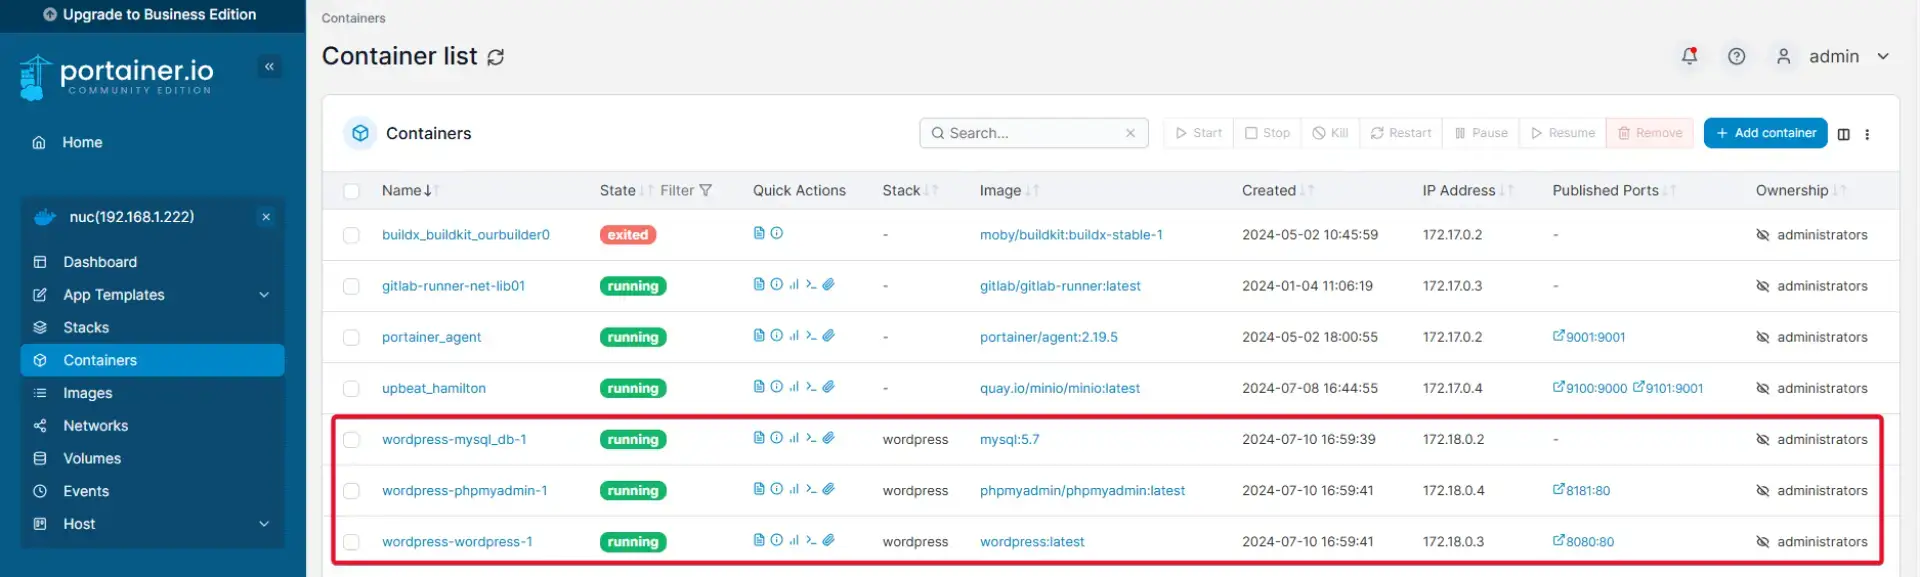This screenshot has height=577, width=1920.
Task: Check the upbeat_hamilton row checkbox
Action: pos(351,388)
